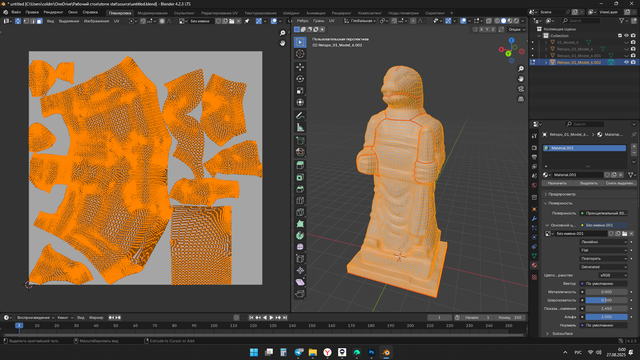Toggle visibility of 01_Model_4 object

pyautogui.click(x=626, y=42)
